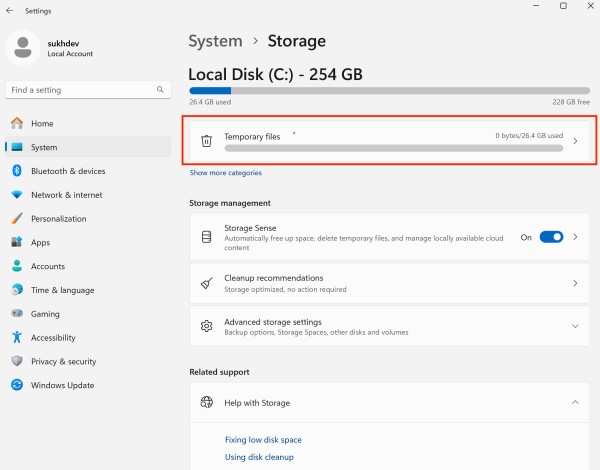Go to Personalization settings
600x470 pixels.
(x=58, y=219)
